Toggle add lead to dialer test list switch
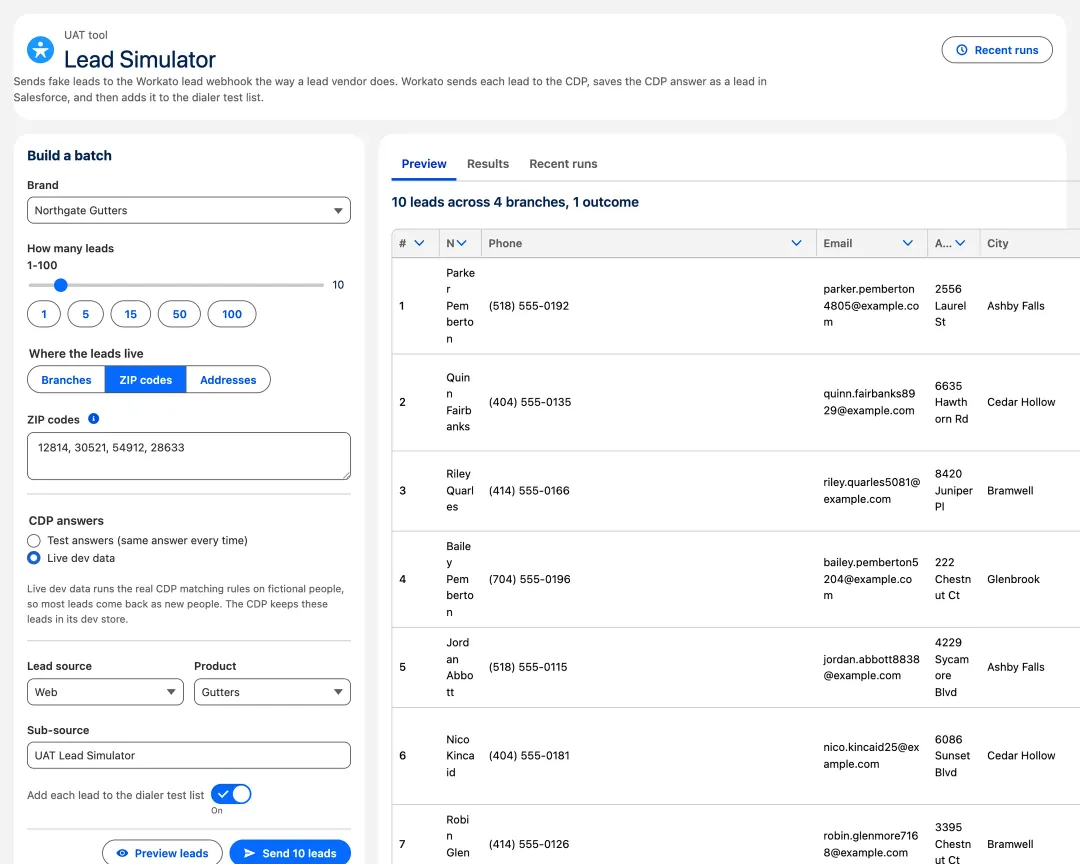1080x864 pixels. click(231, 794)
